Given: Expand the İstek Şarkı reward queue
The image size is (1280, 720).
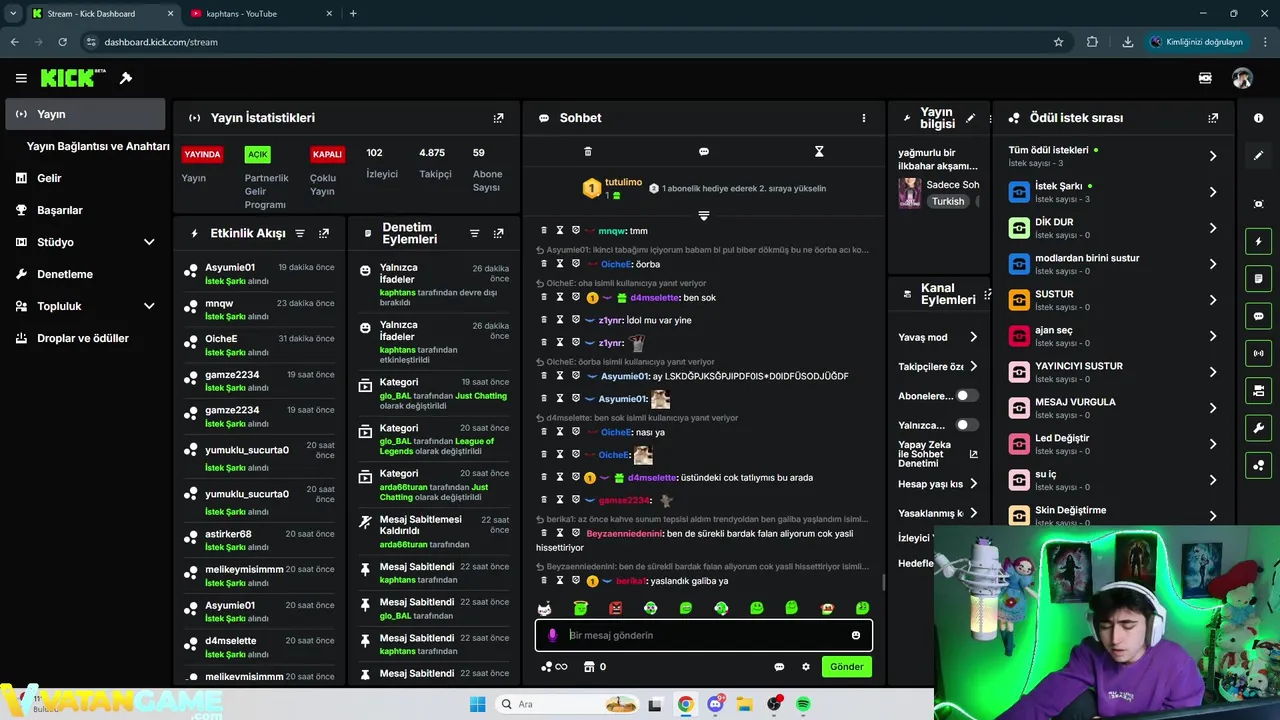Looking at the screenshot, I should tap(1213, 192).
